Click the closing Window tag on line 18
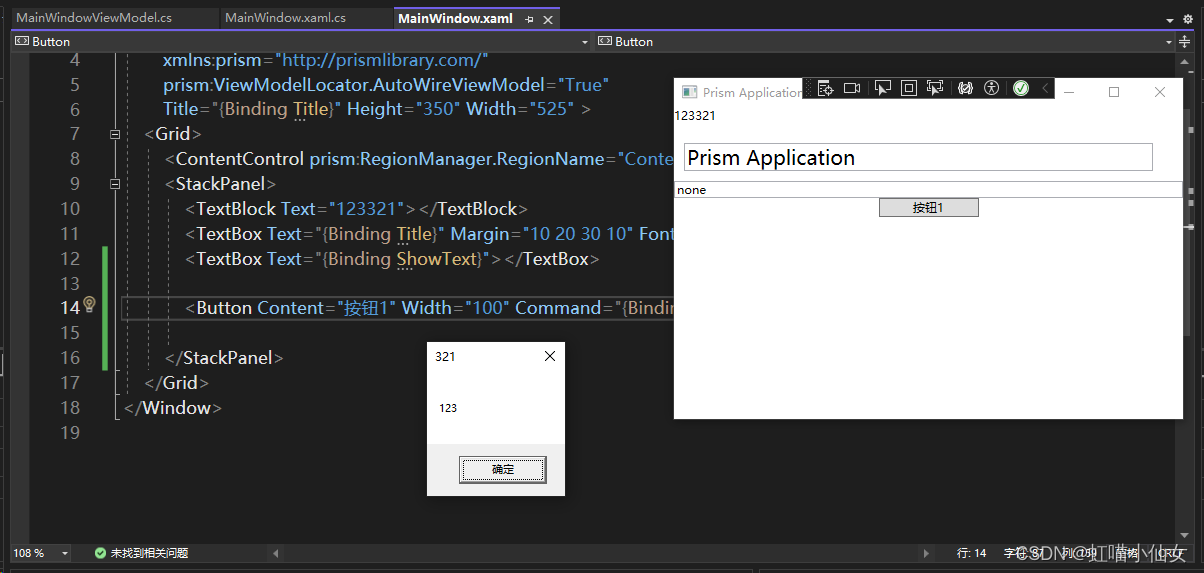The image size is (1204, 573). click(x=173, y=408)
